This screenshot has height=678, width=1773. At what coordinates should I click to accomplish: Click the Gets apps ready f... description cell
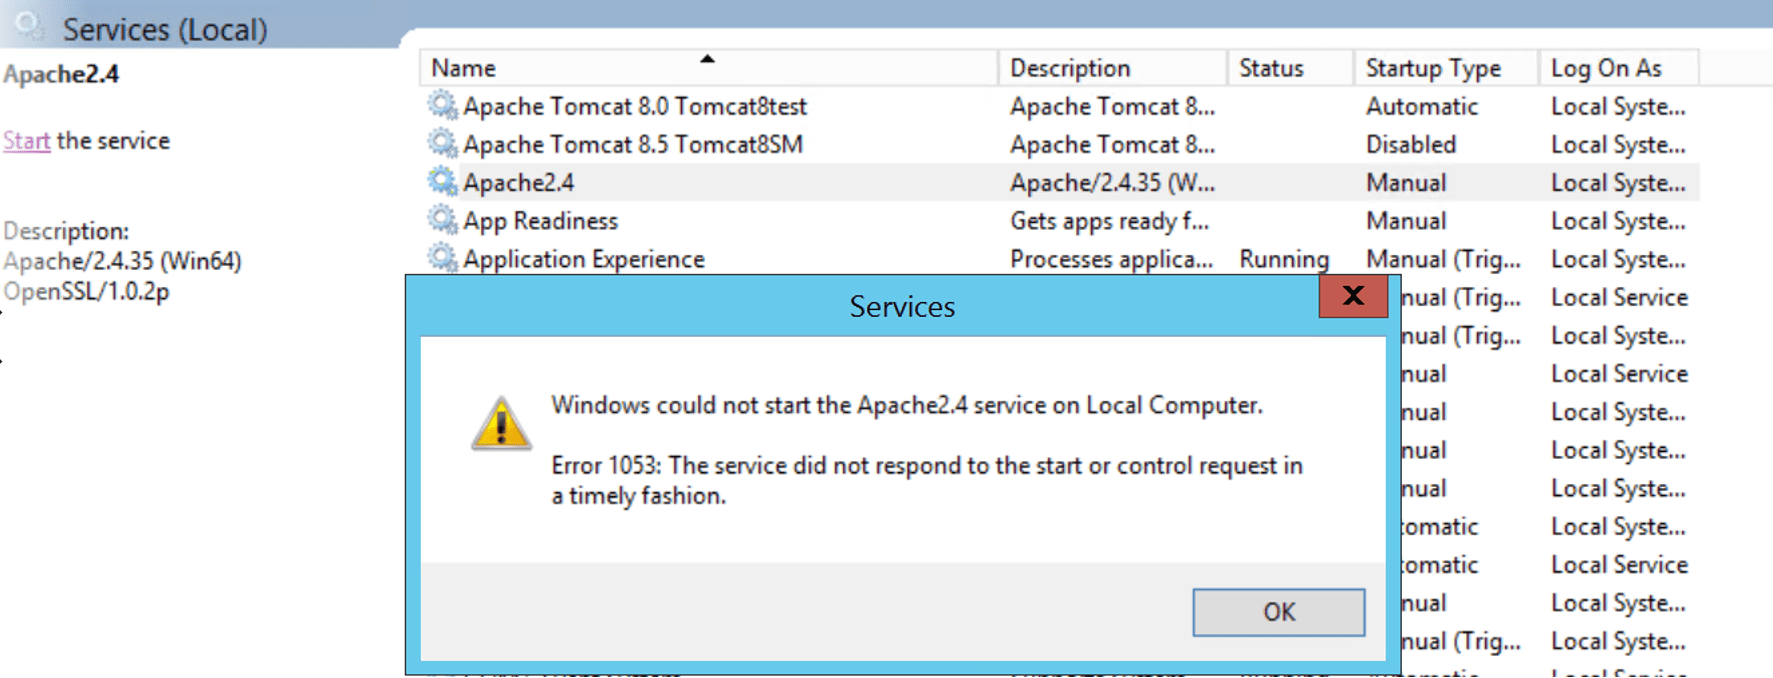(x=1109, y=220)
